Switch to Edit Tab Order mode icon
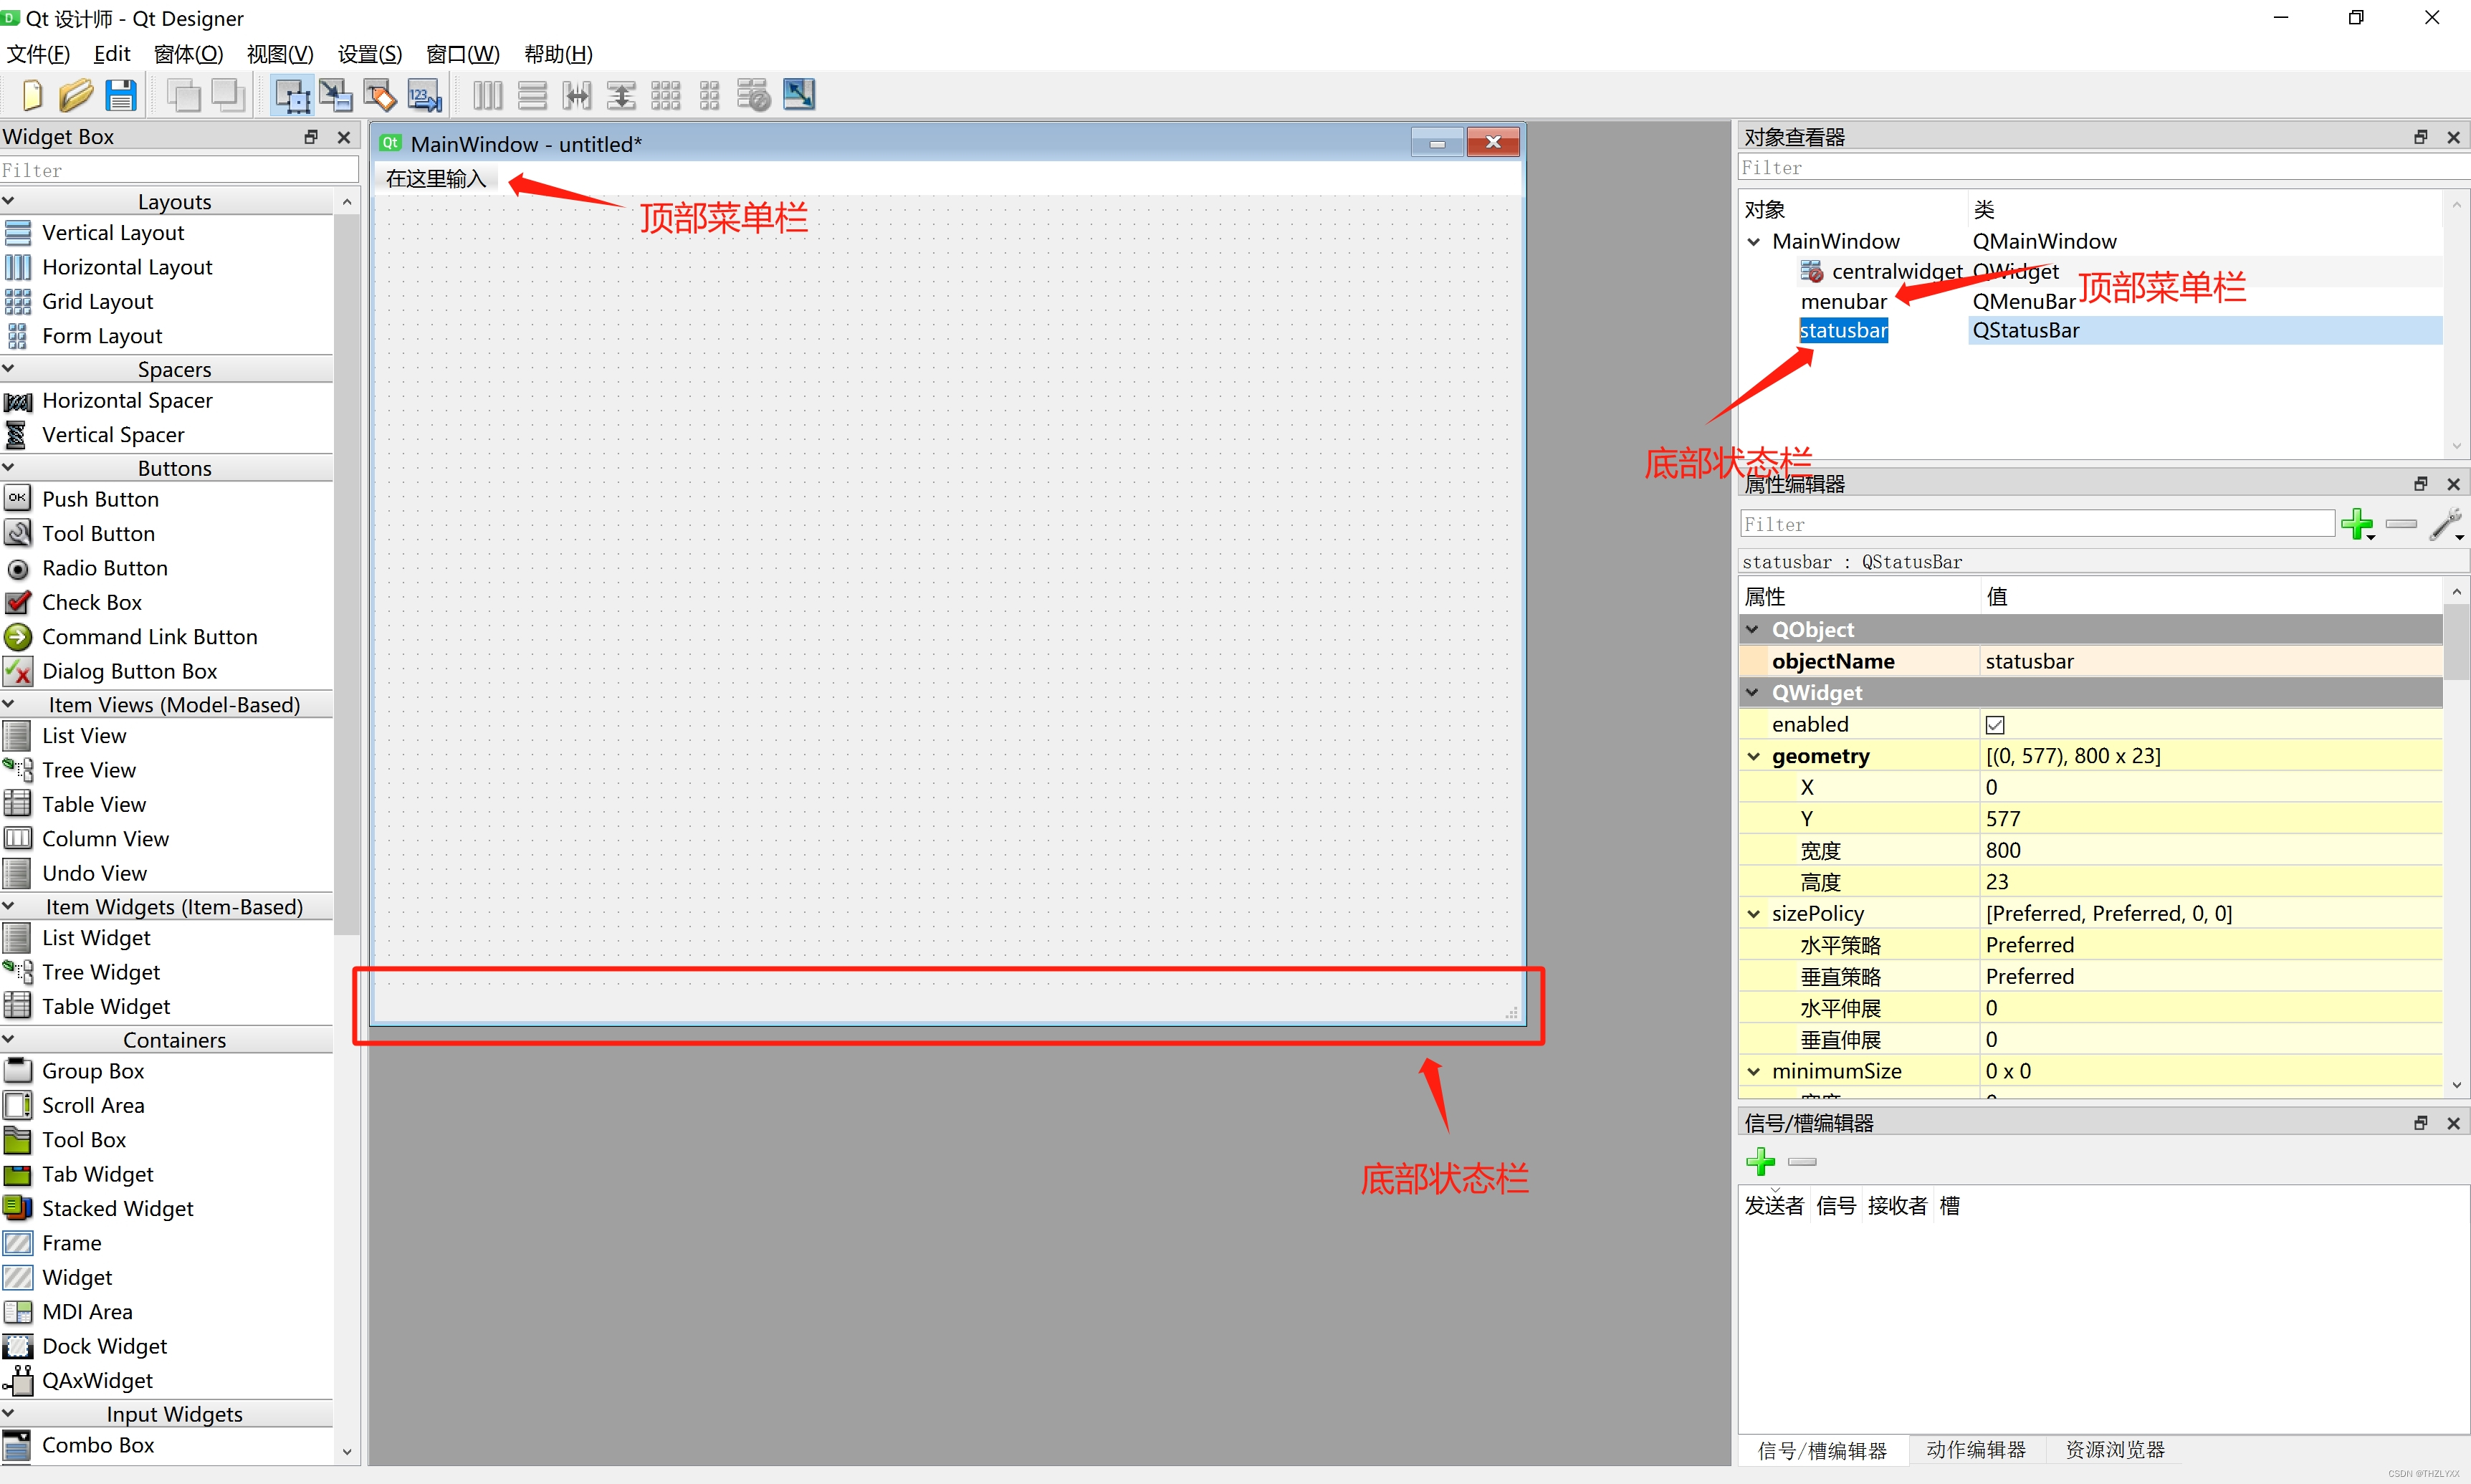 [x=424, y=95]
